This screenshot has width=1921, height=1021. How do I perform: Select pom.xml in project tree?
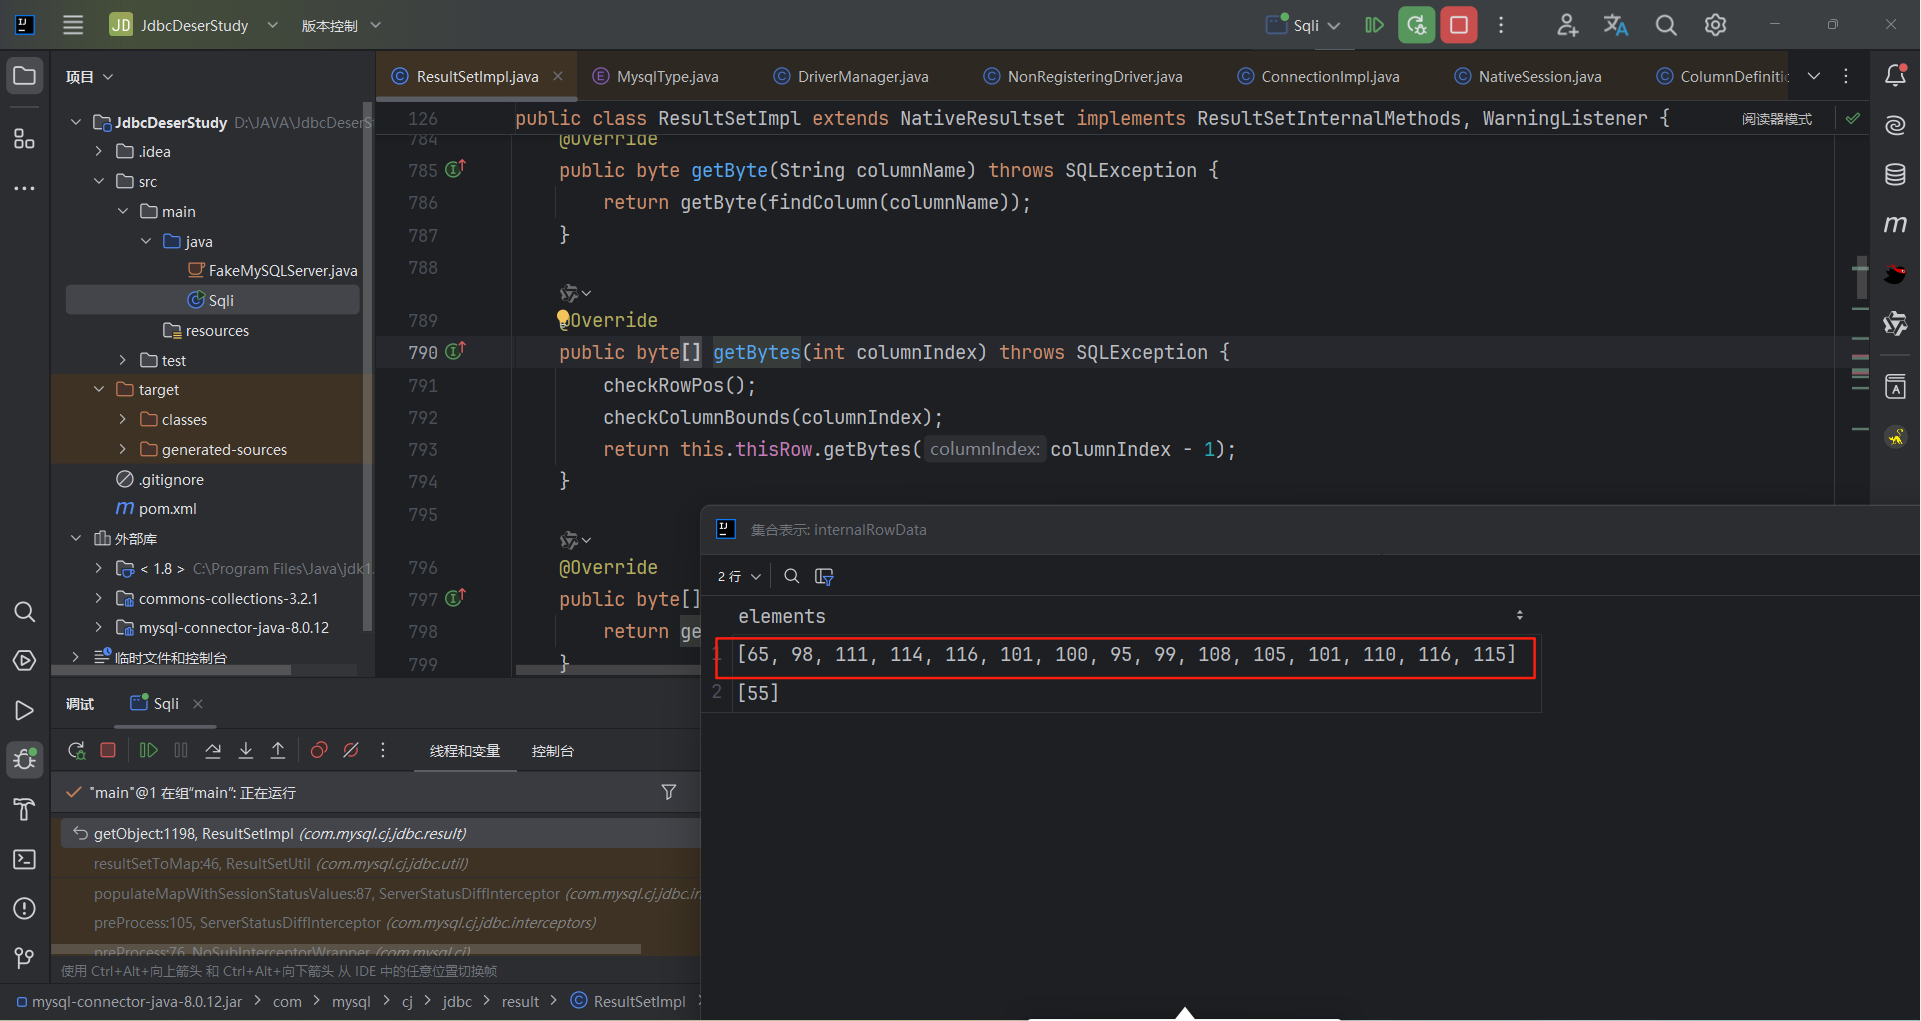click(157, 509)
